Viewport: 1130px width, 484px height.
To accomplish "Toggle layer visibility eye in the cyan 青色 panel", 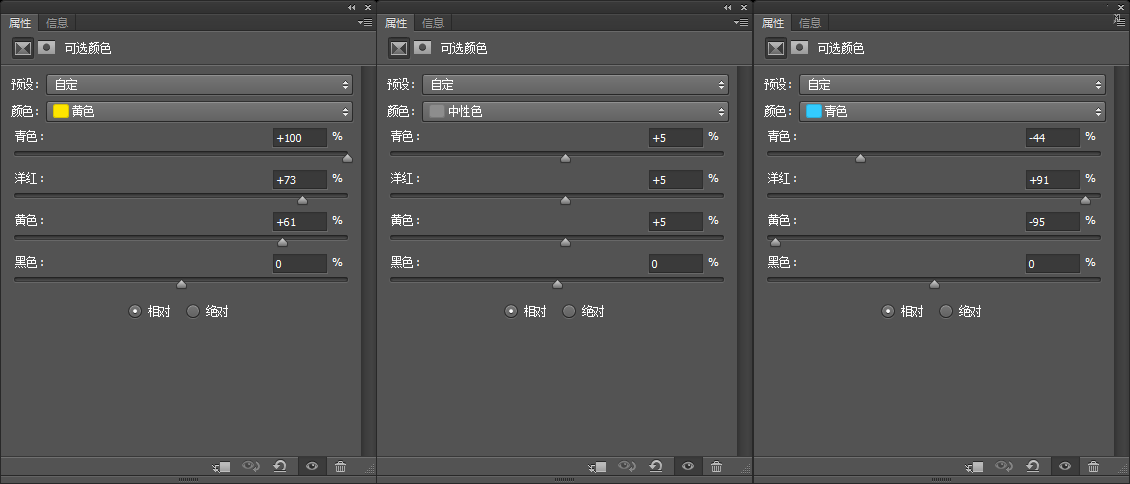I will point(1065,466).
